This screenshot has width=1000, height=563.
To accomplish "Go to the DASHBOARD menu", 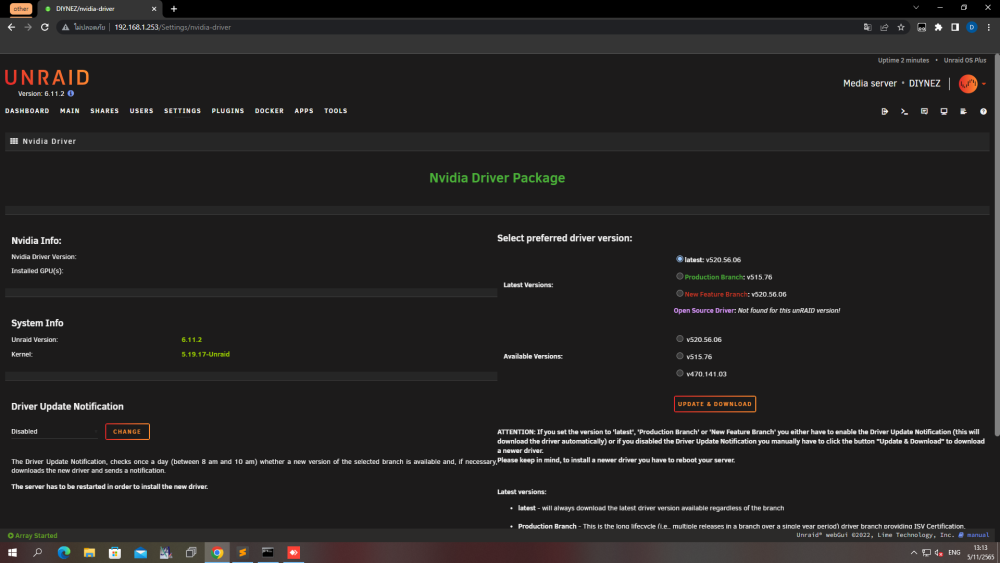I will pos(27,111).
